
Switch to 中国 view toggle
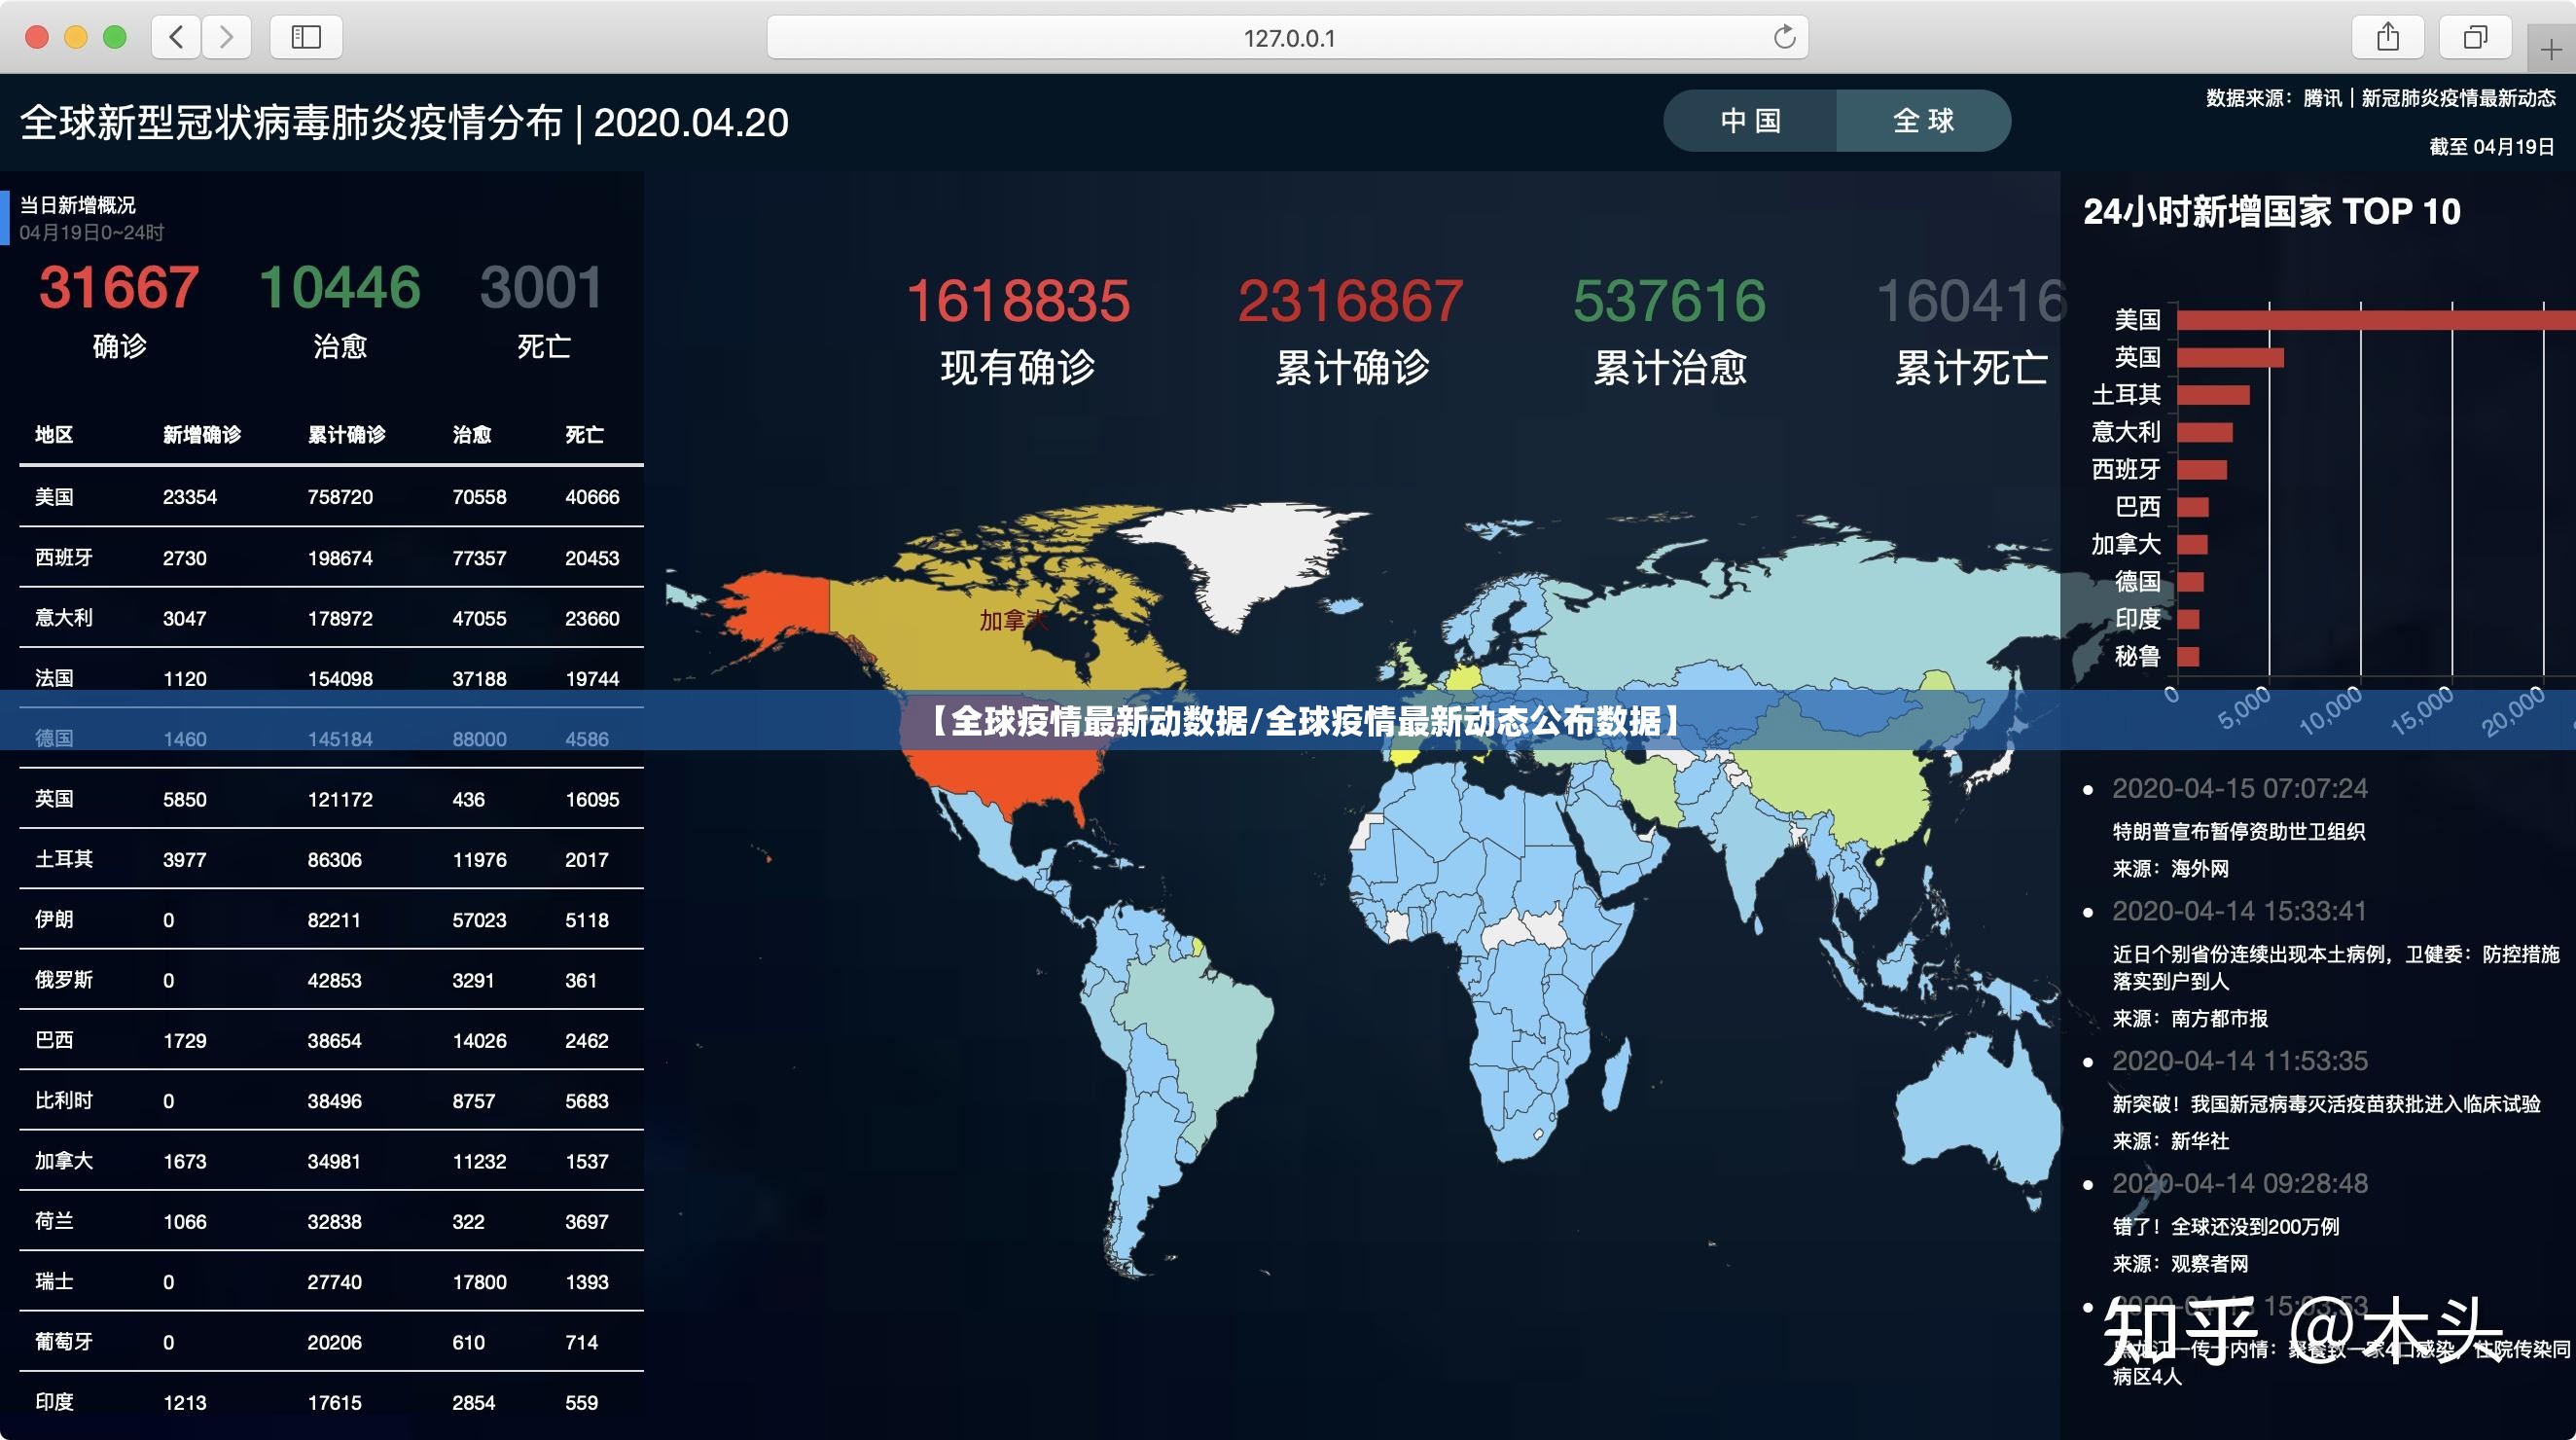click(1750, 121)
